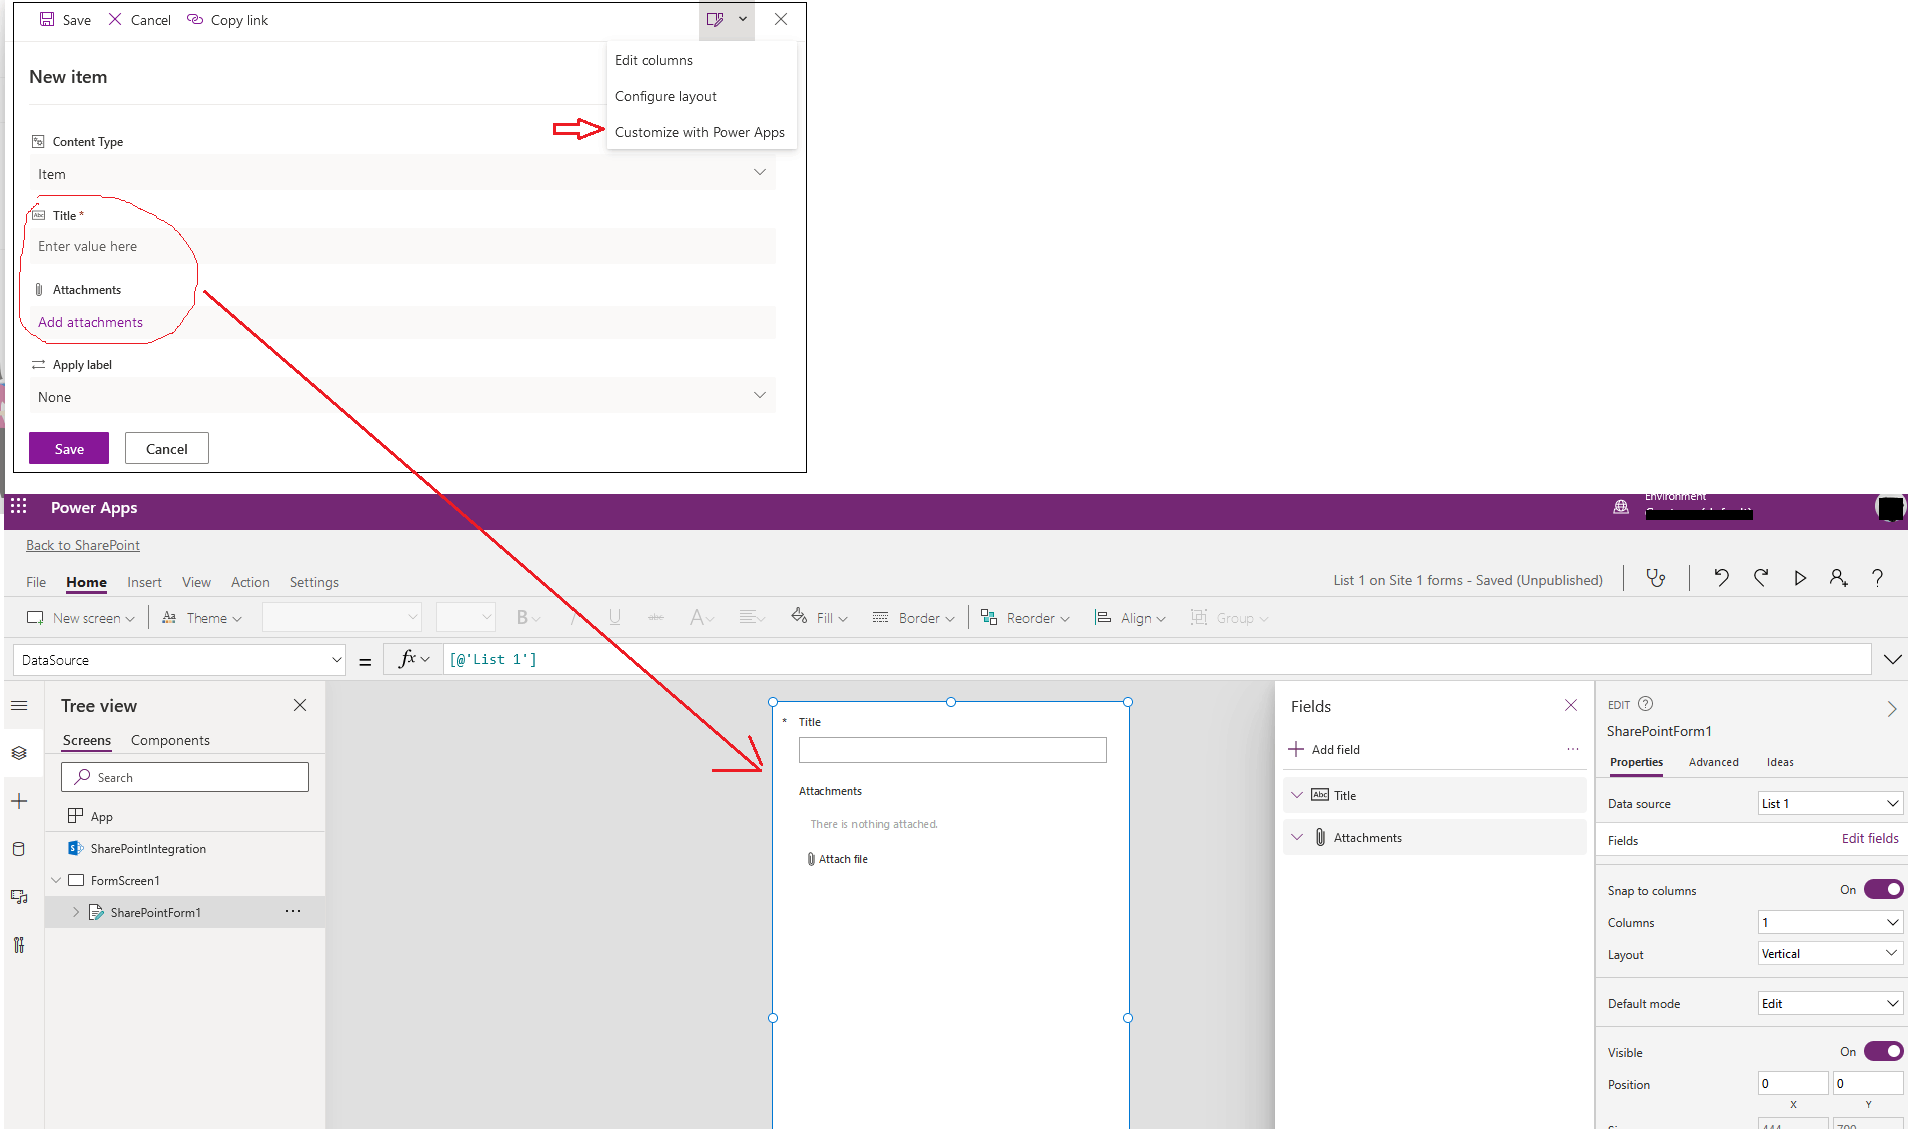The image size is (1908, 1132).
Task: Preview the app with the play icon
Action: click(x=1800, y=578)
